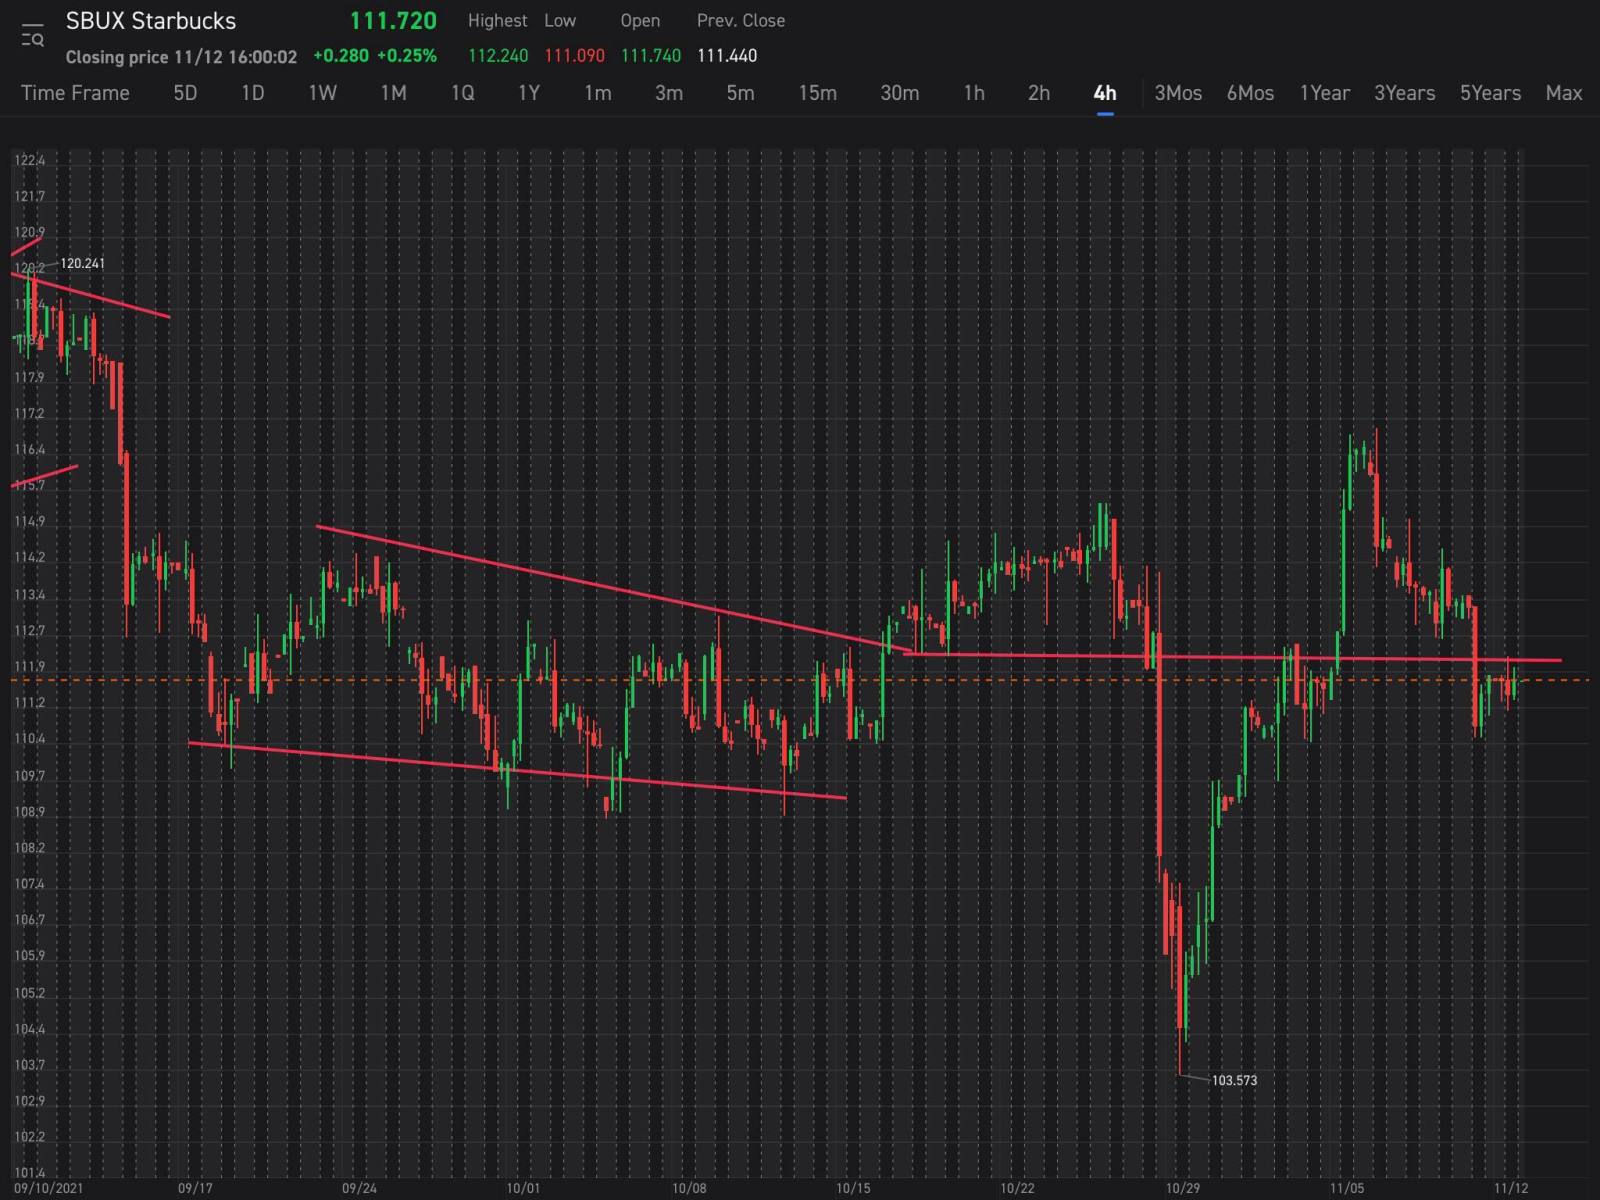Click the +0.25% change percentage
The image size is (1600, 1200).
(406, 56)
